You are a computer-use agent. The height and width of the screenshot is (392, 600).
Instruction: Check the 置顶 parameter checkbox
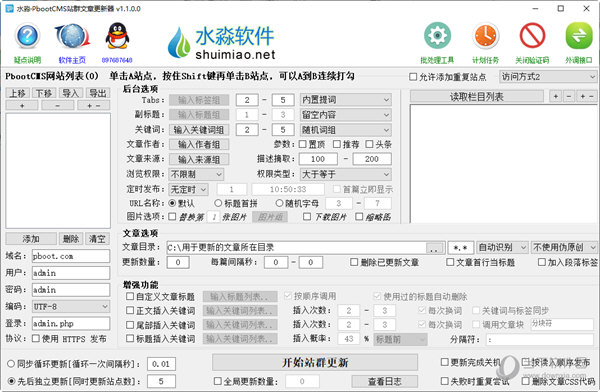tap(303, 144)
